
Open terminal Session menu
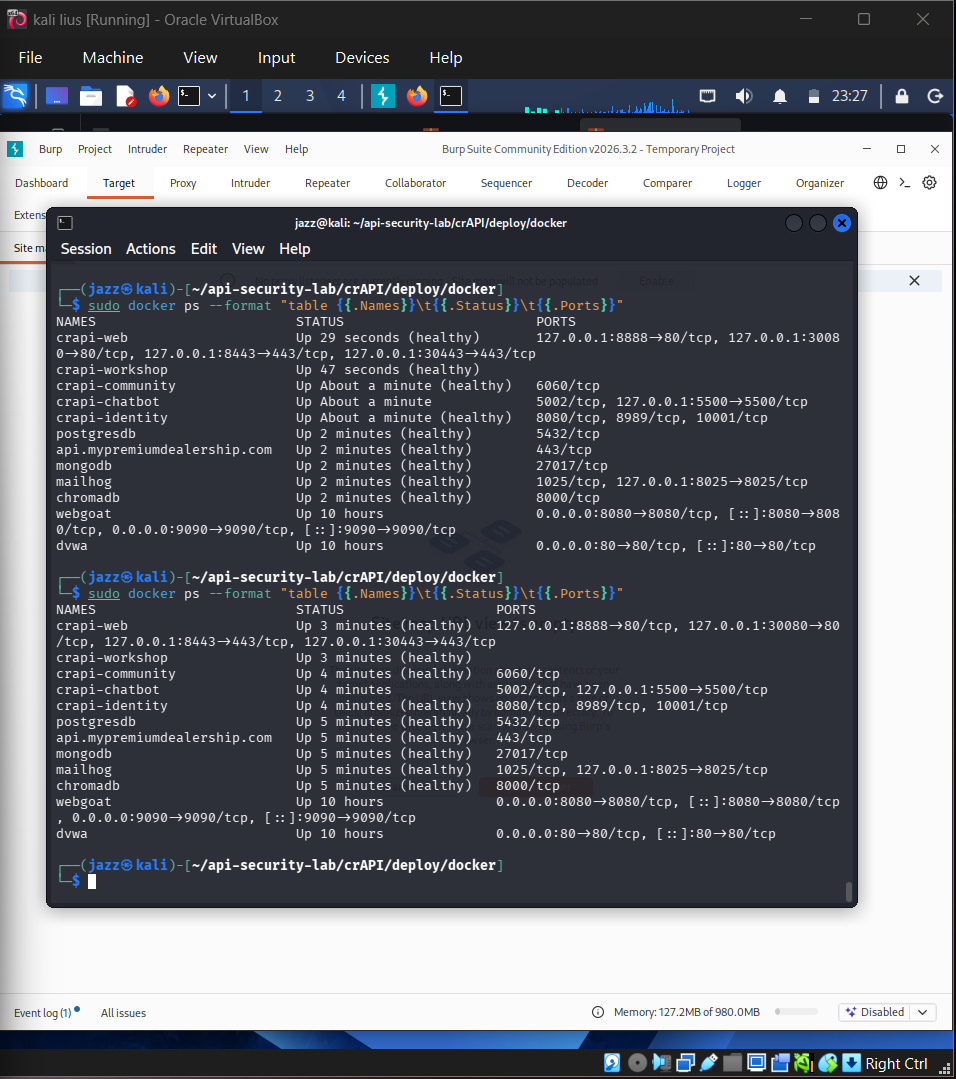[x=86, y=249]
